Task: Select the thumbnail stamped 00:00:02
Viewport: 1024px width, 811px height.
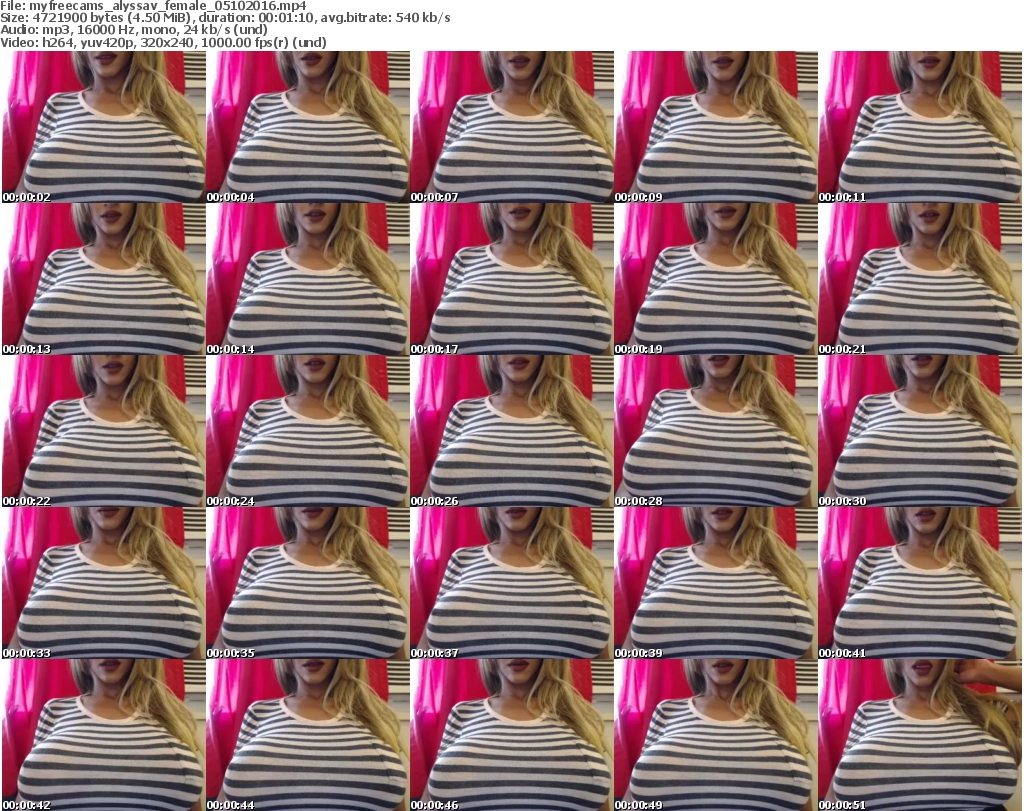Action: (x=104, y=127)
